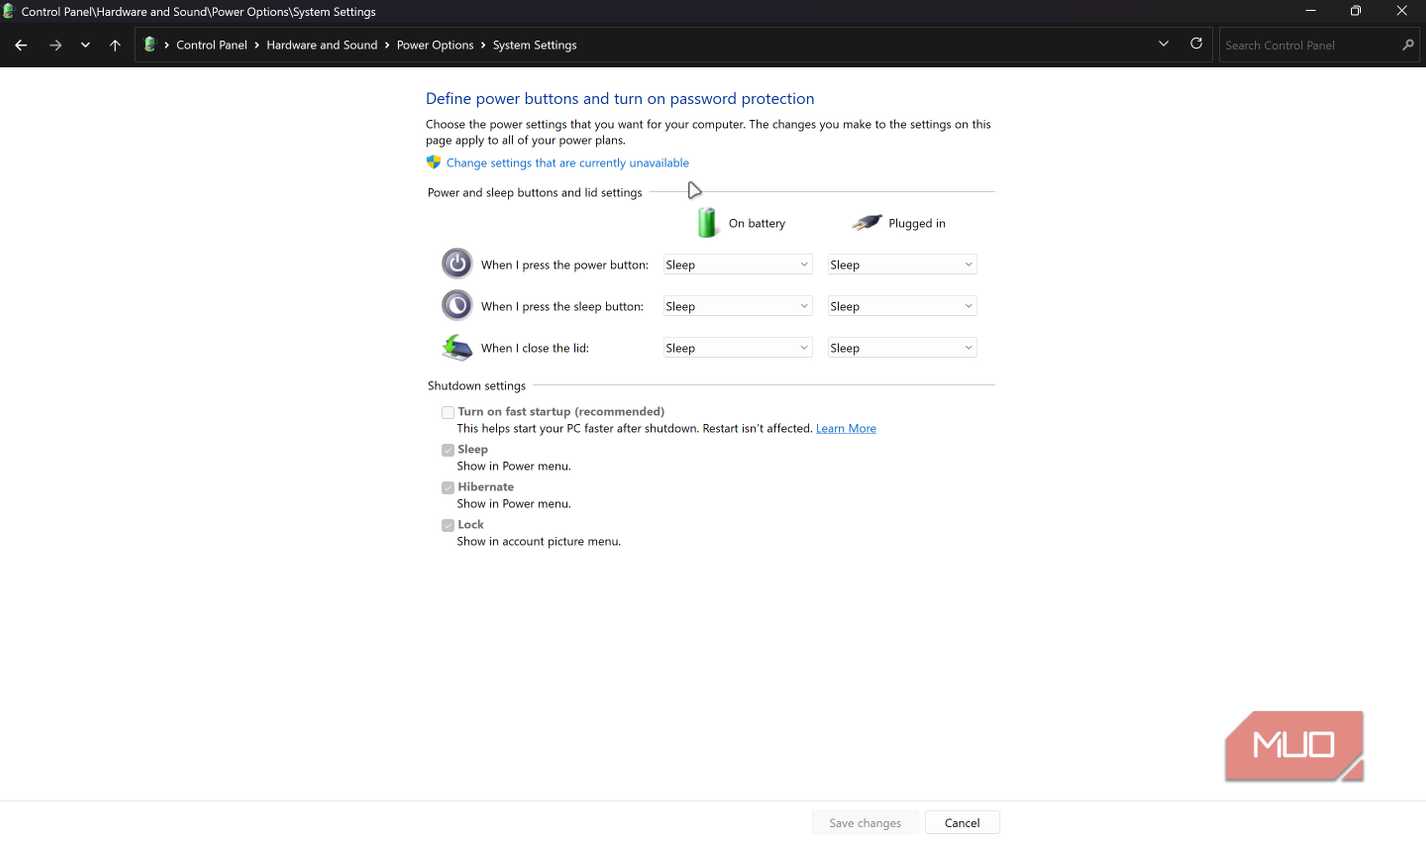Click 'When I press the sleep button:' label

[x=562, y=306]
